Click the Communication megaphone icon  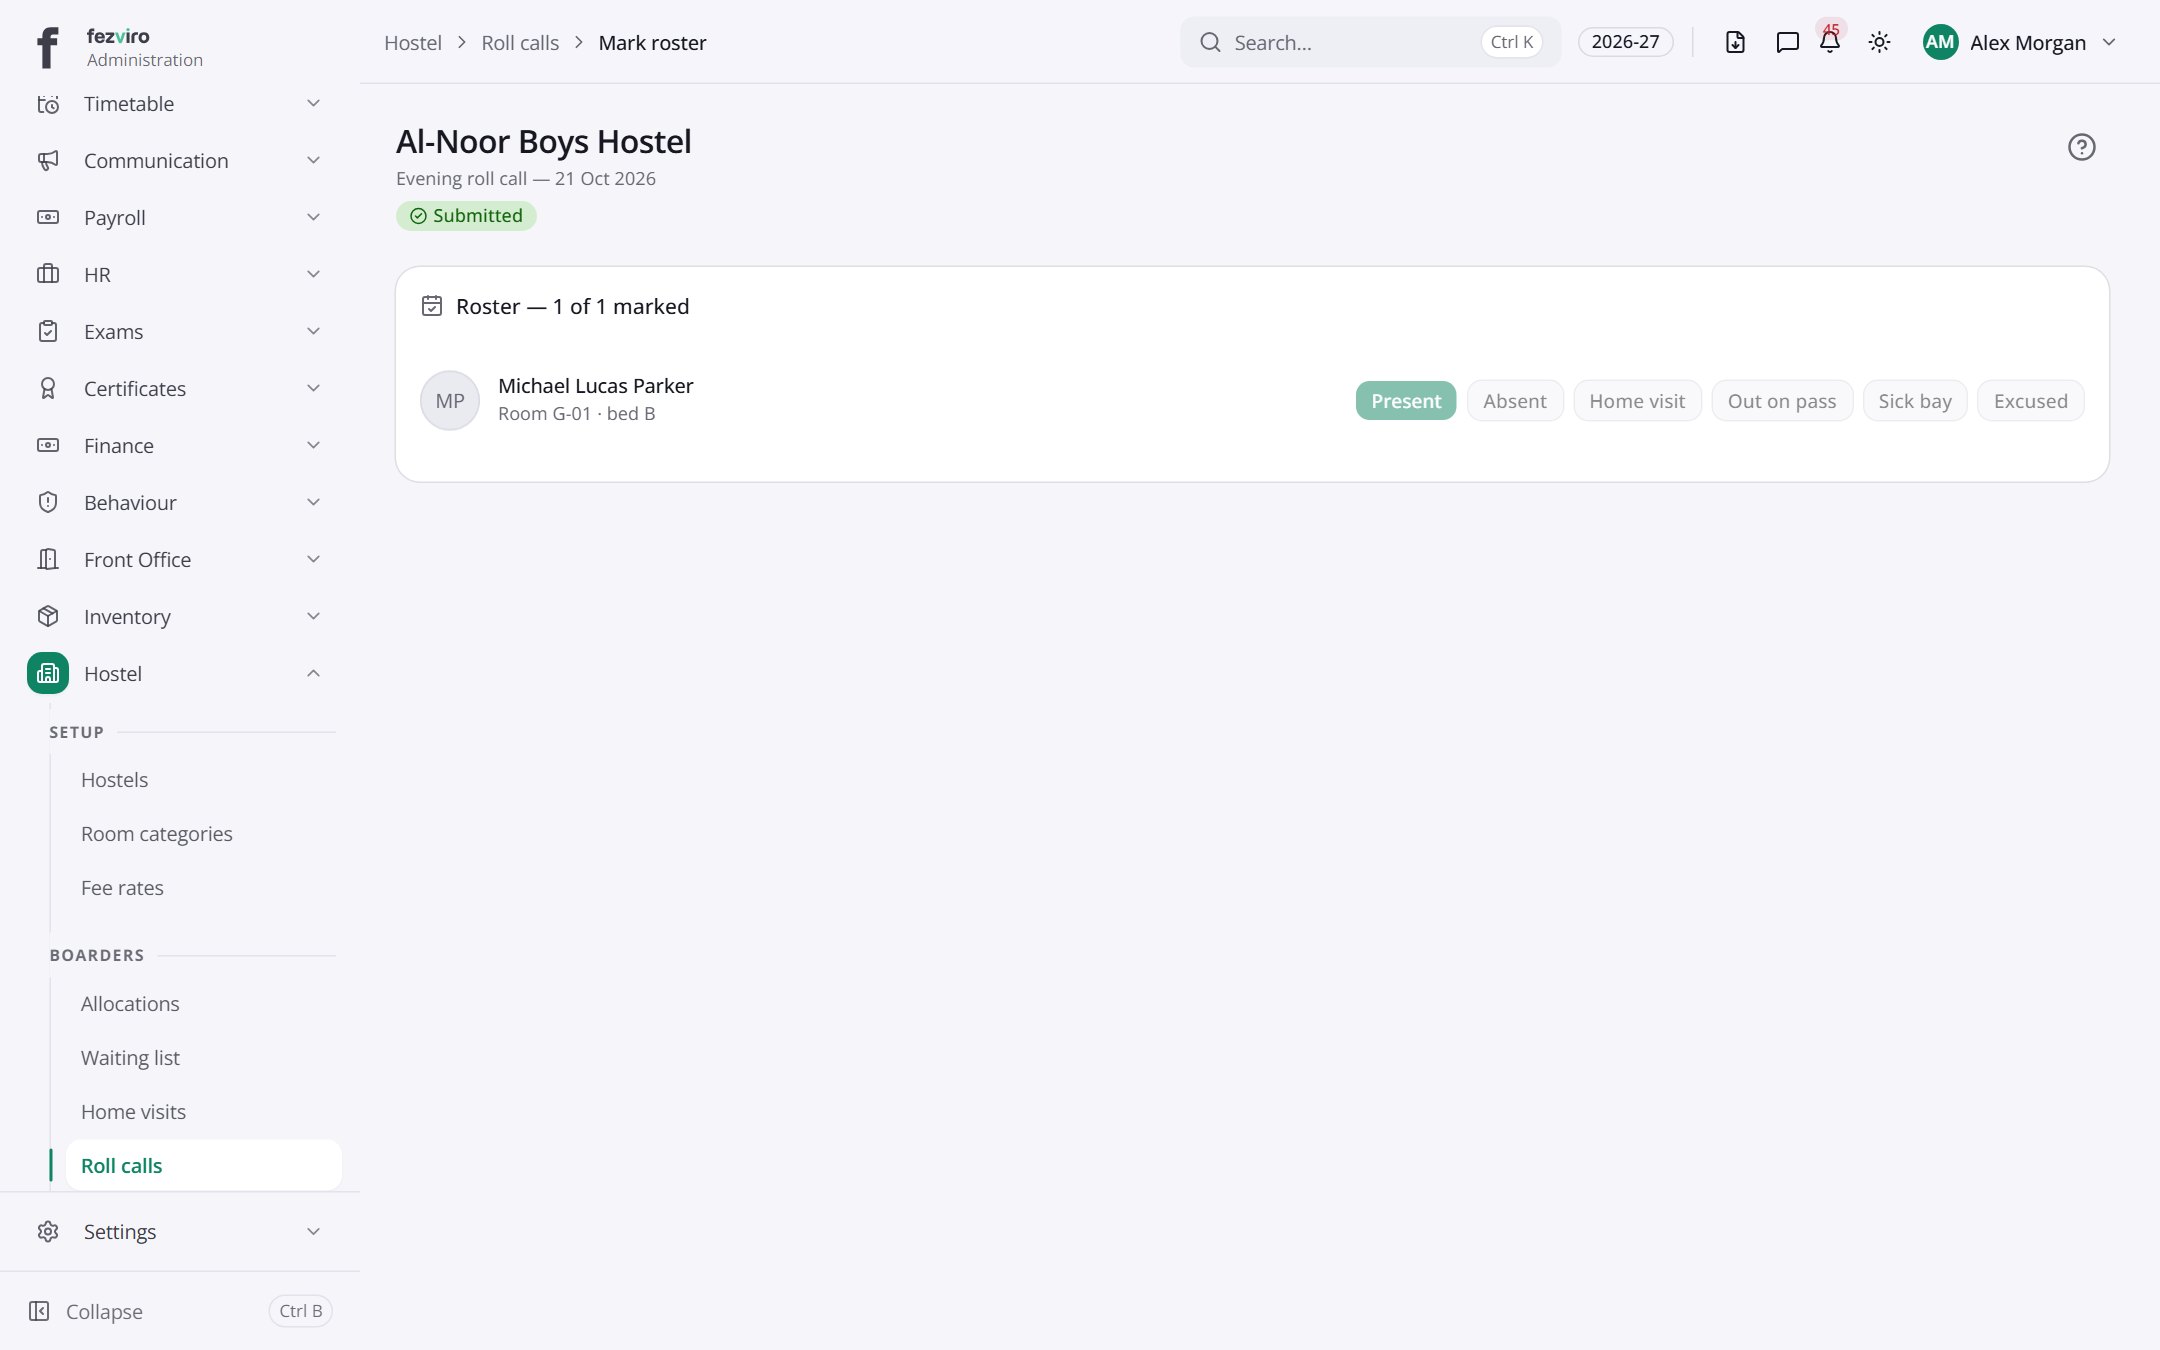[x=48, y=160]
